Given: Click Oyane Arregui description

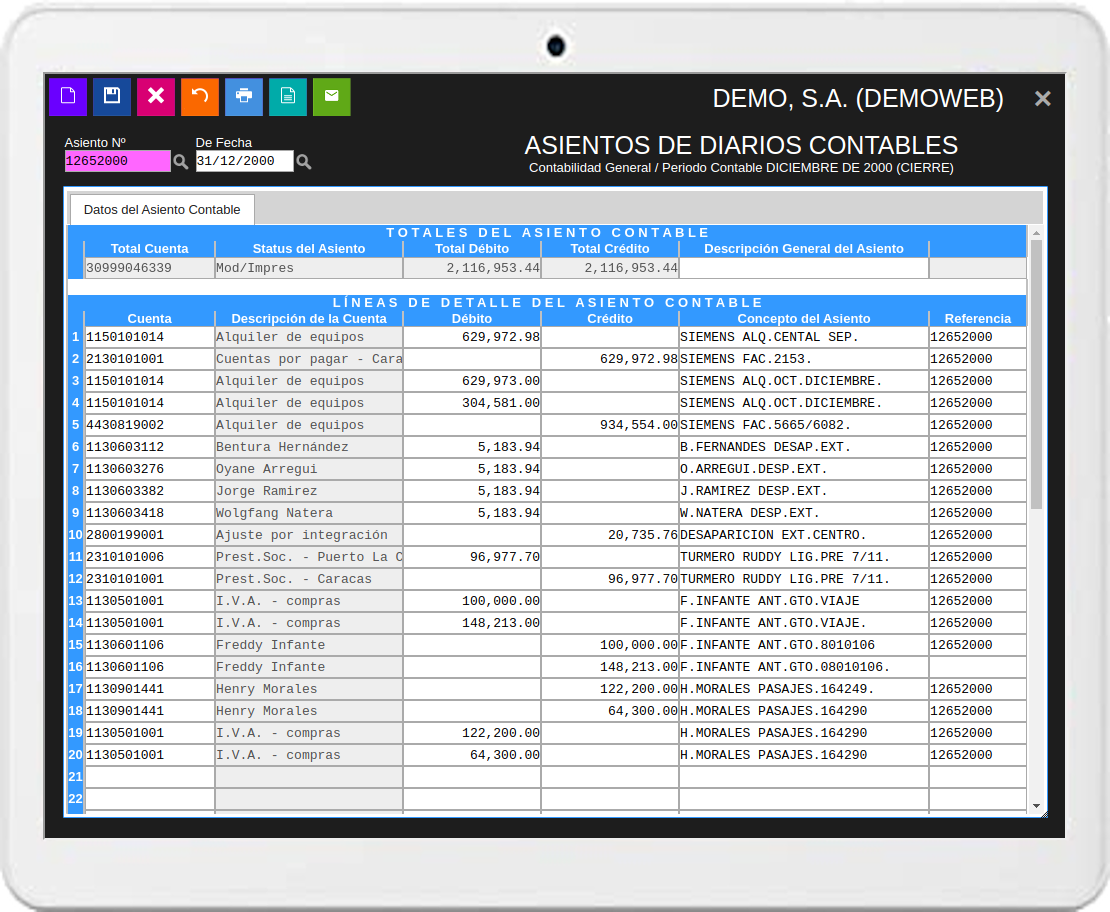Looking at the screenshot, I should tap(309, 469).
